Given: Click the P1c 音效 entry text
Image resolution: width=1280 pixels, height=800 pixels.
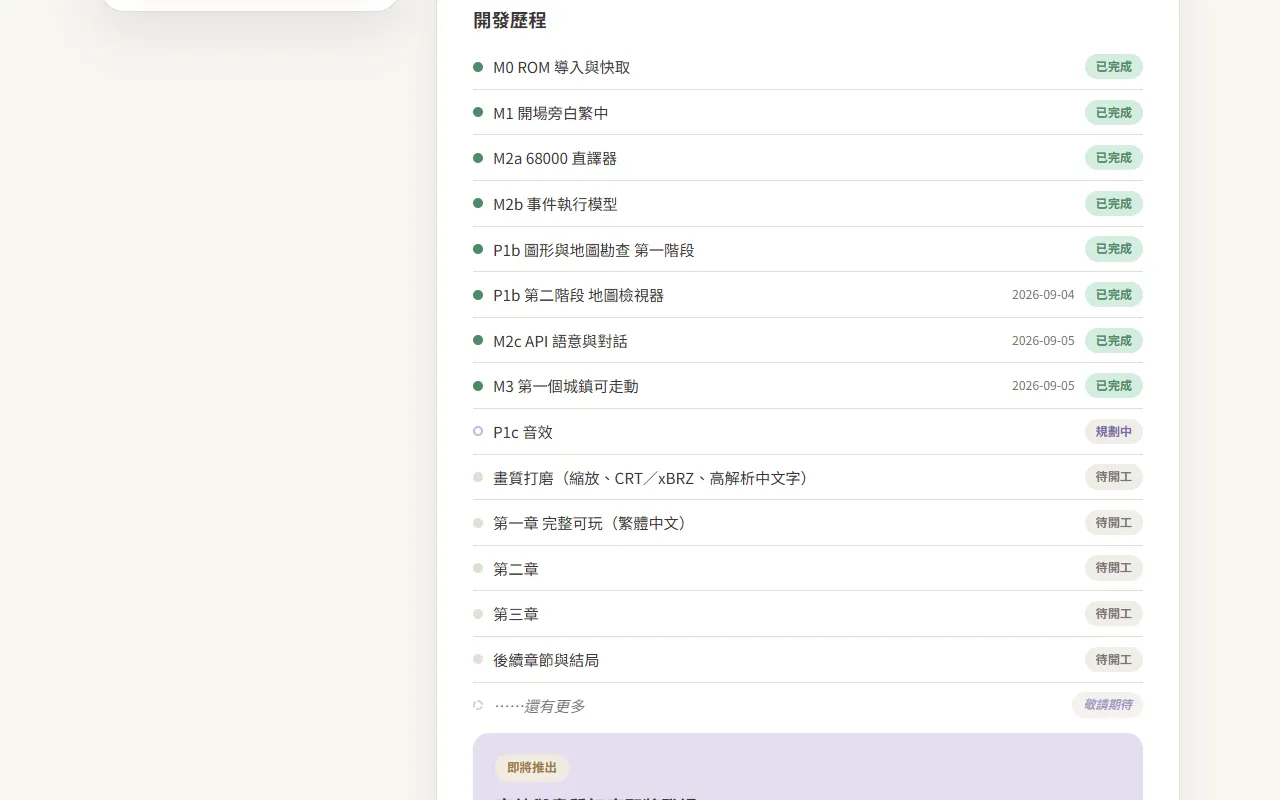Looking at the screenshot, I should click(523, 432).
